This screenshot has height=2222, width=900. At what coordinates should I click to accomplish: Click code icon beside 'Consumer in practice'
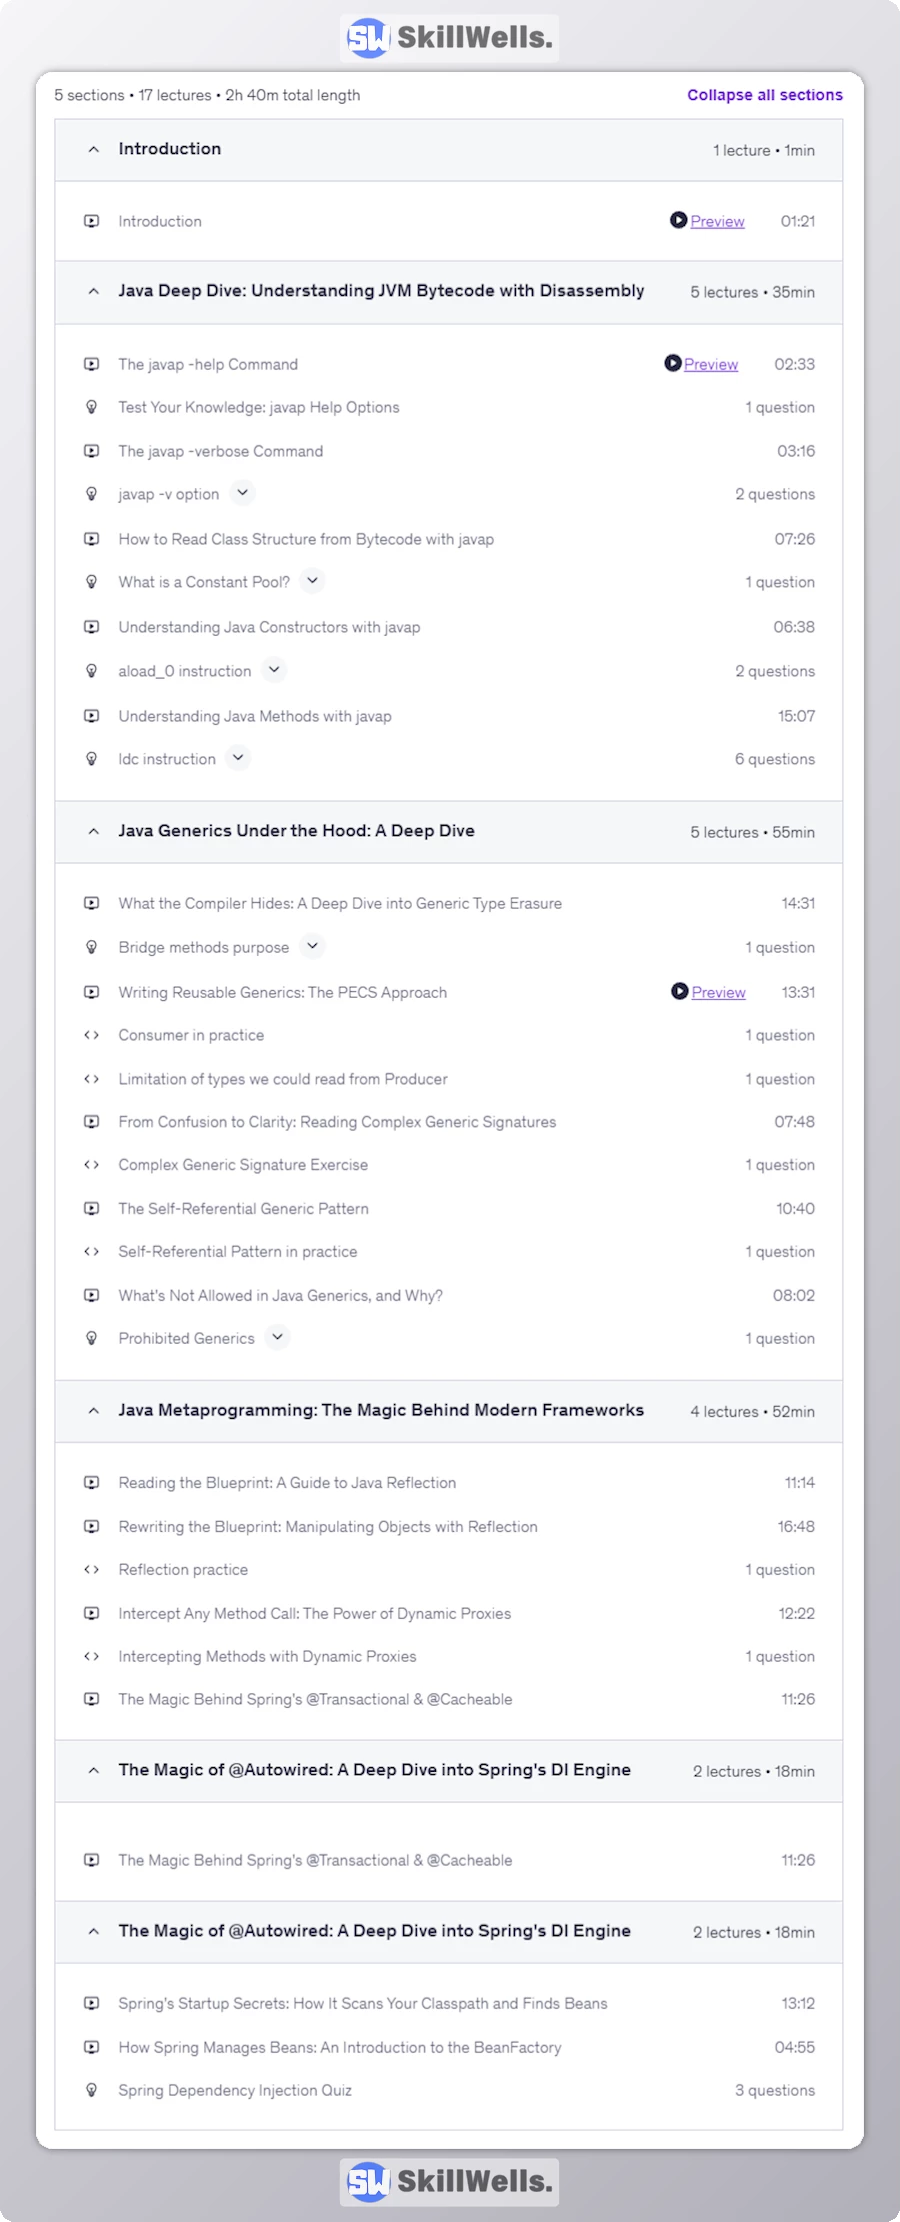(92, 1036)
